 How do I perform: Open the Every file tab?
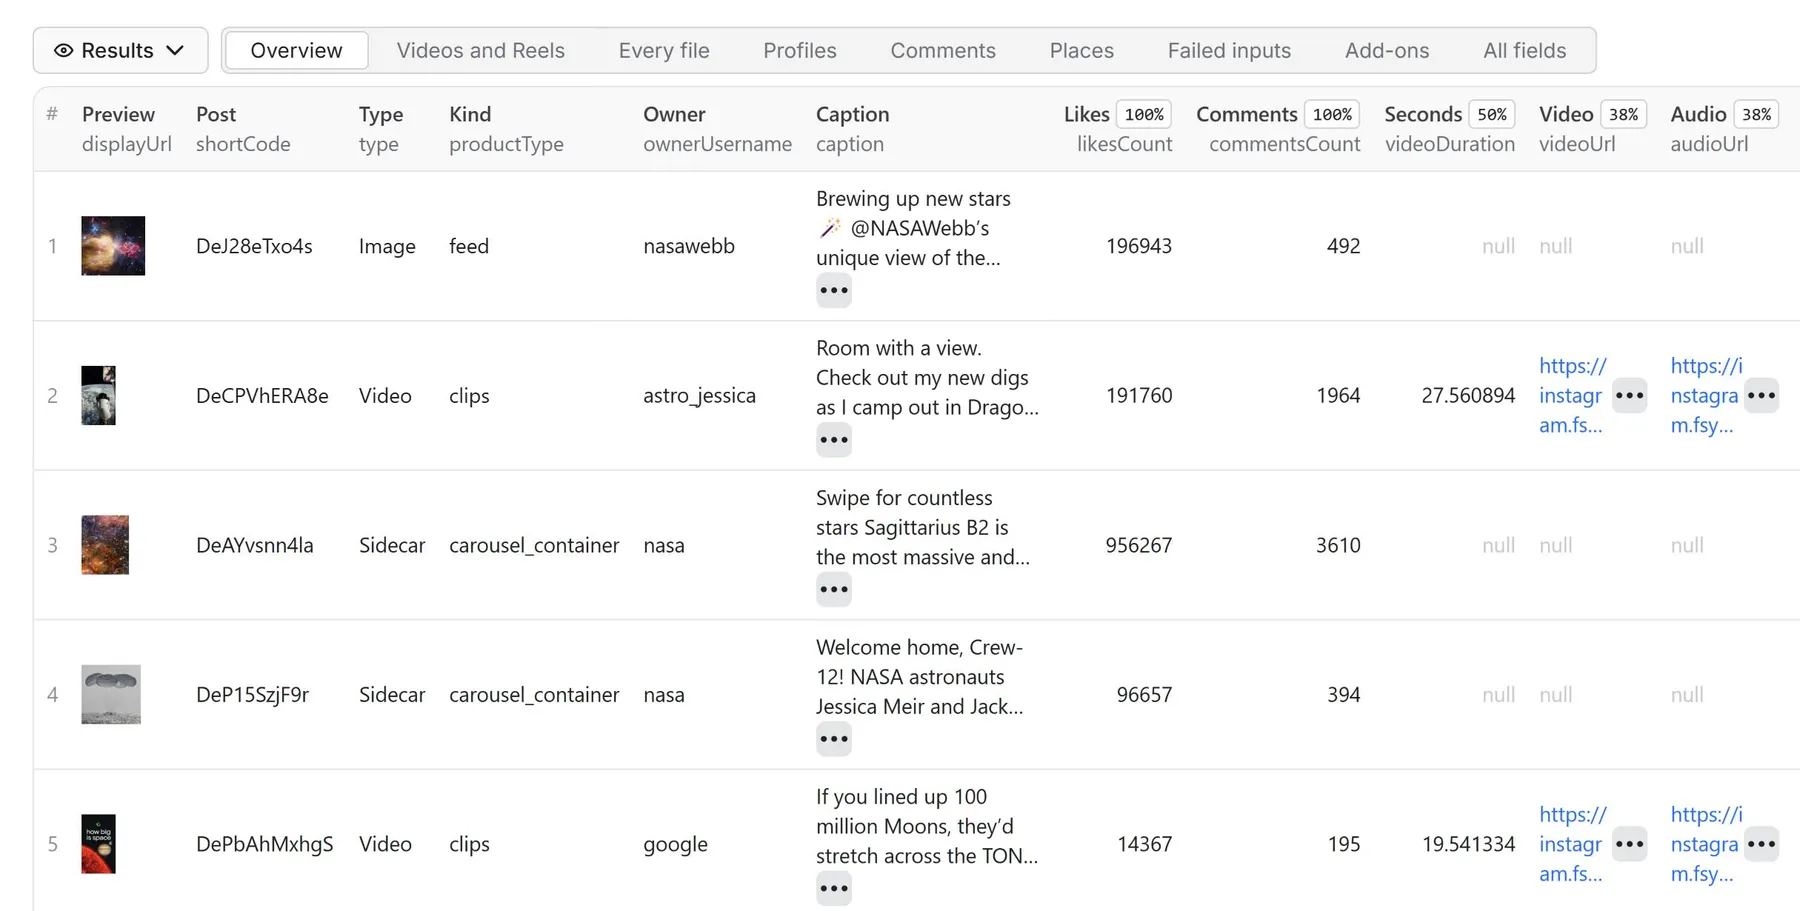coord(664,50)
